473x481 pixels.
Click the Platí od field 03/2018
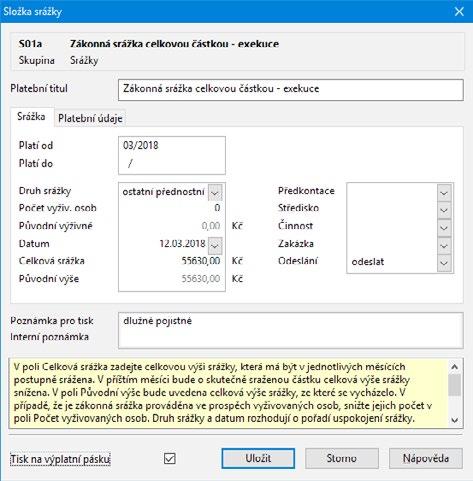(172, 146)
